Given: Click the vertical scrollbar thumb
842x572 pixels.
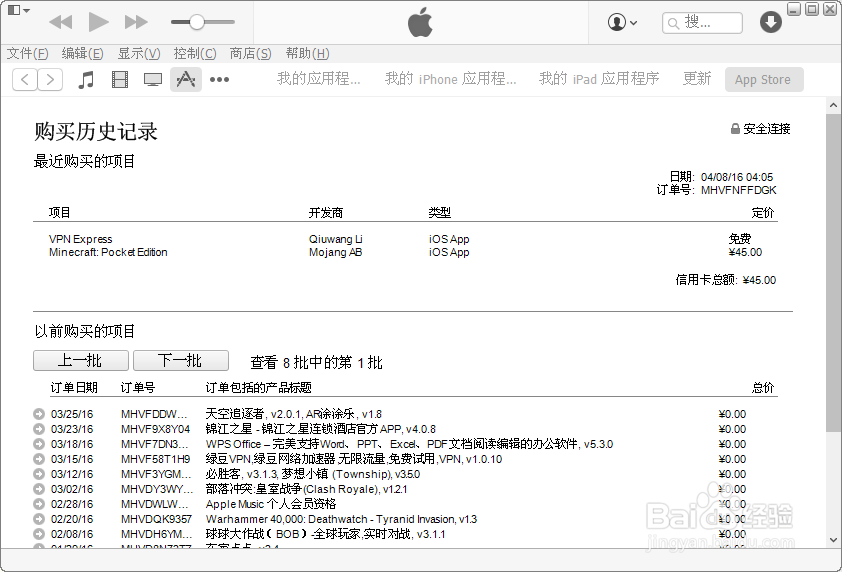Looking at the screenshot, I should point(833,271).
